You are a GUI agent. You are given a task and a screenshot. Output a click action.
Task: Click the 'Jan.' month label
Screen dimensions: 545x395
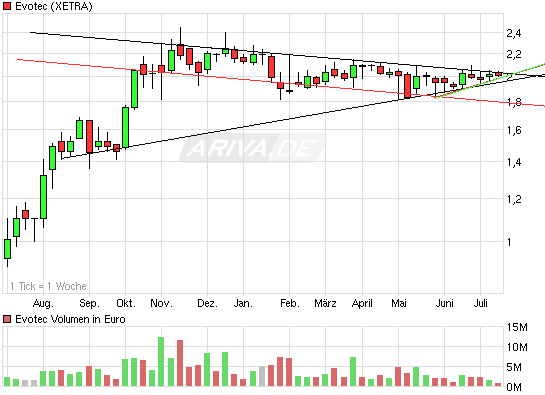(243, 303)
